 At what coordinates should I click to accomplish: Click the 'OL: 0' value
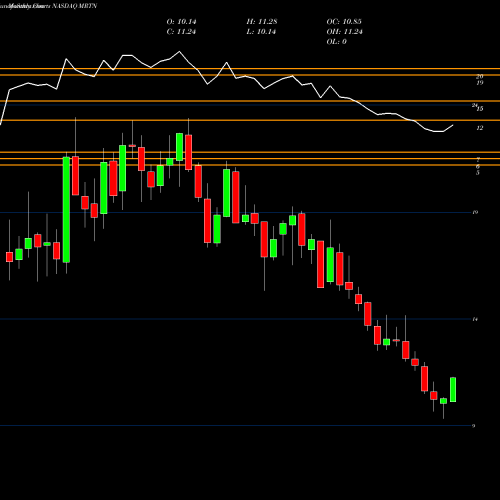click(337, 42)
